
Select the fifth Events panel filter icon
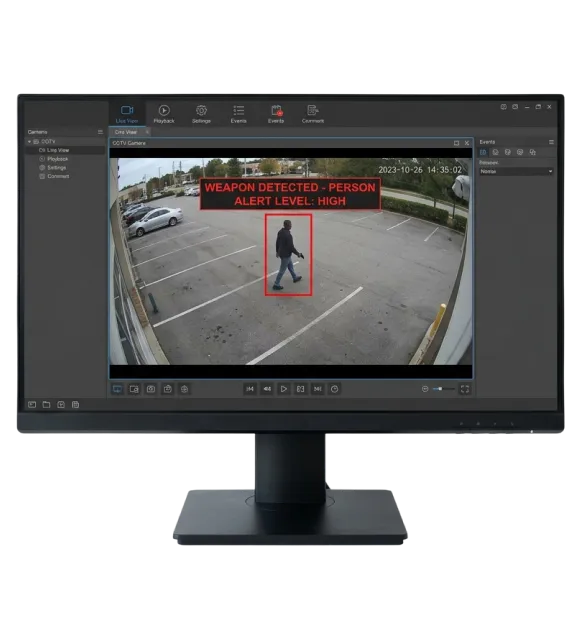532,152
